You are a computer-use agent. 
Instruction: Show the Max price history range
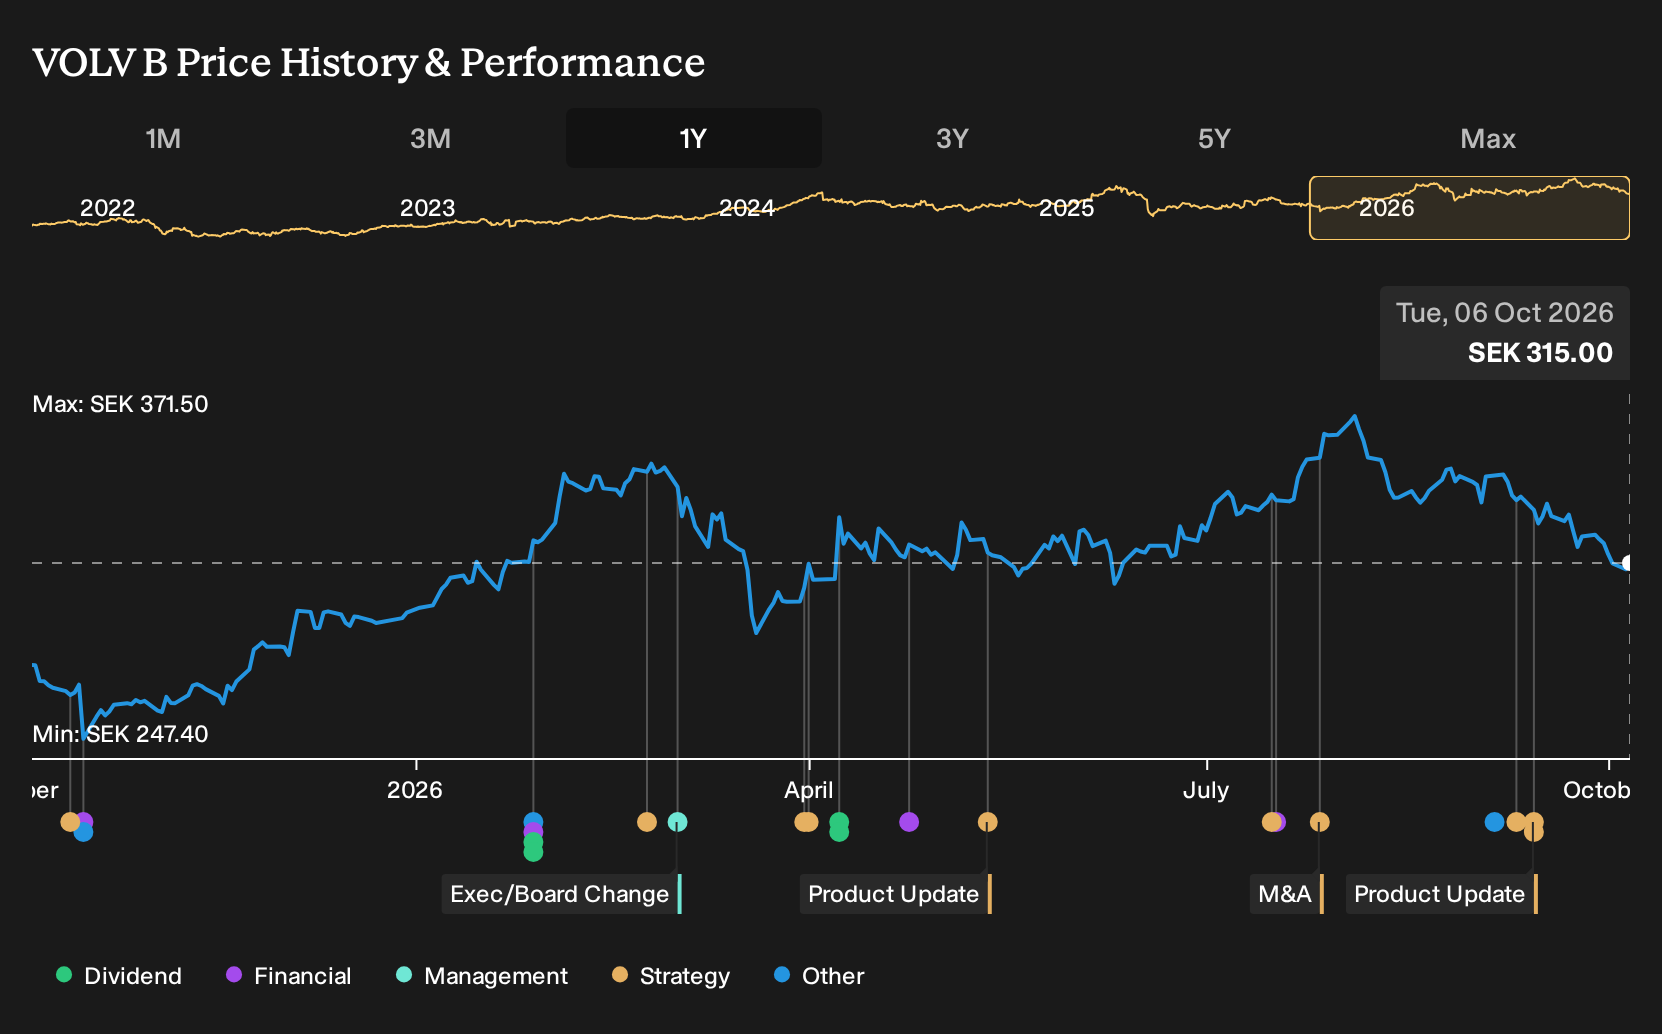click(1488, 138)
